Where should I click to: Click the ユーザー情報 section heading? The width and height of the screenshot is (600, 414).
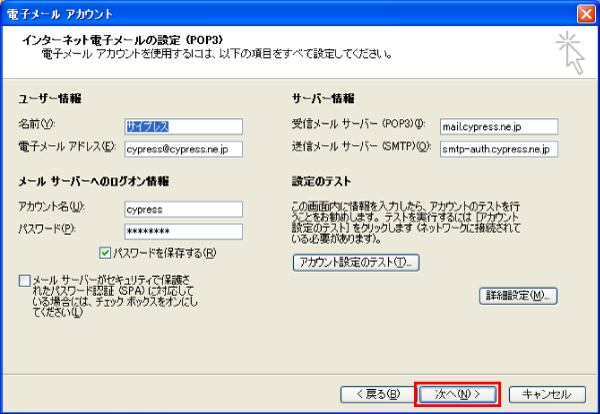[50, 98]
